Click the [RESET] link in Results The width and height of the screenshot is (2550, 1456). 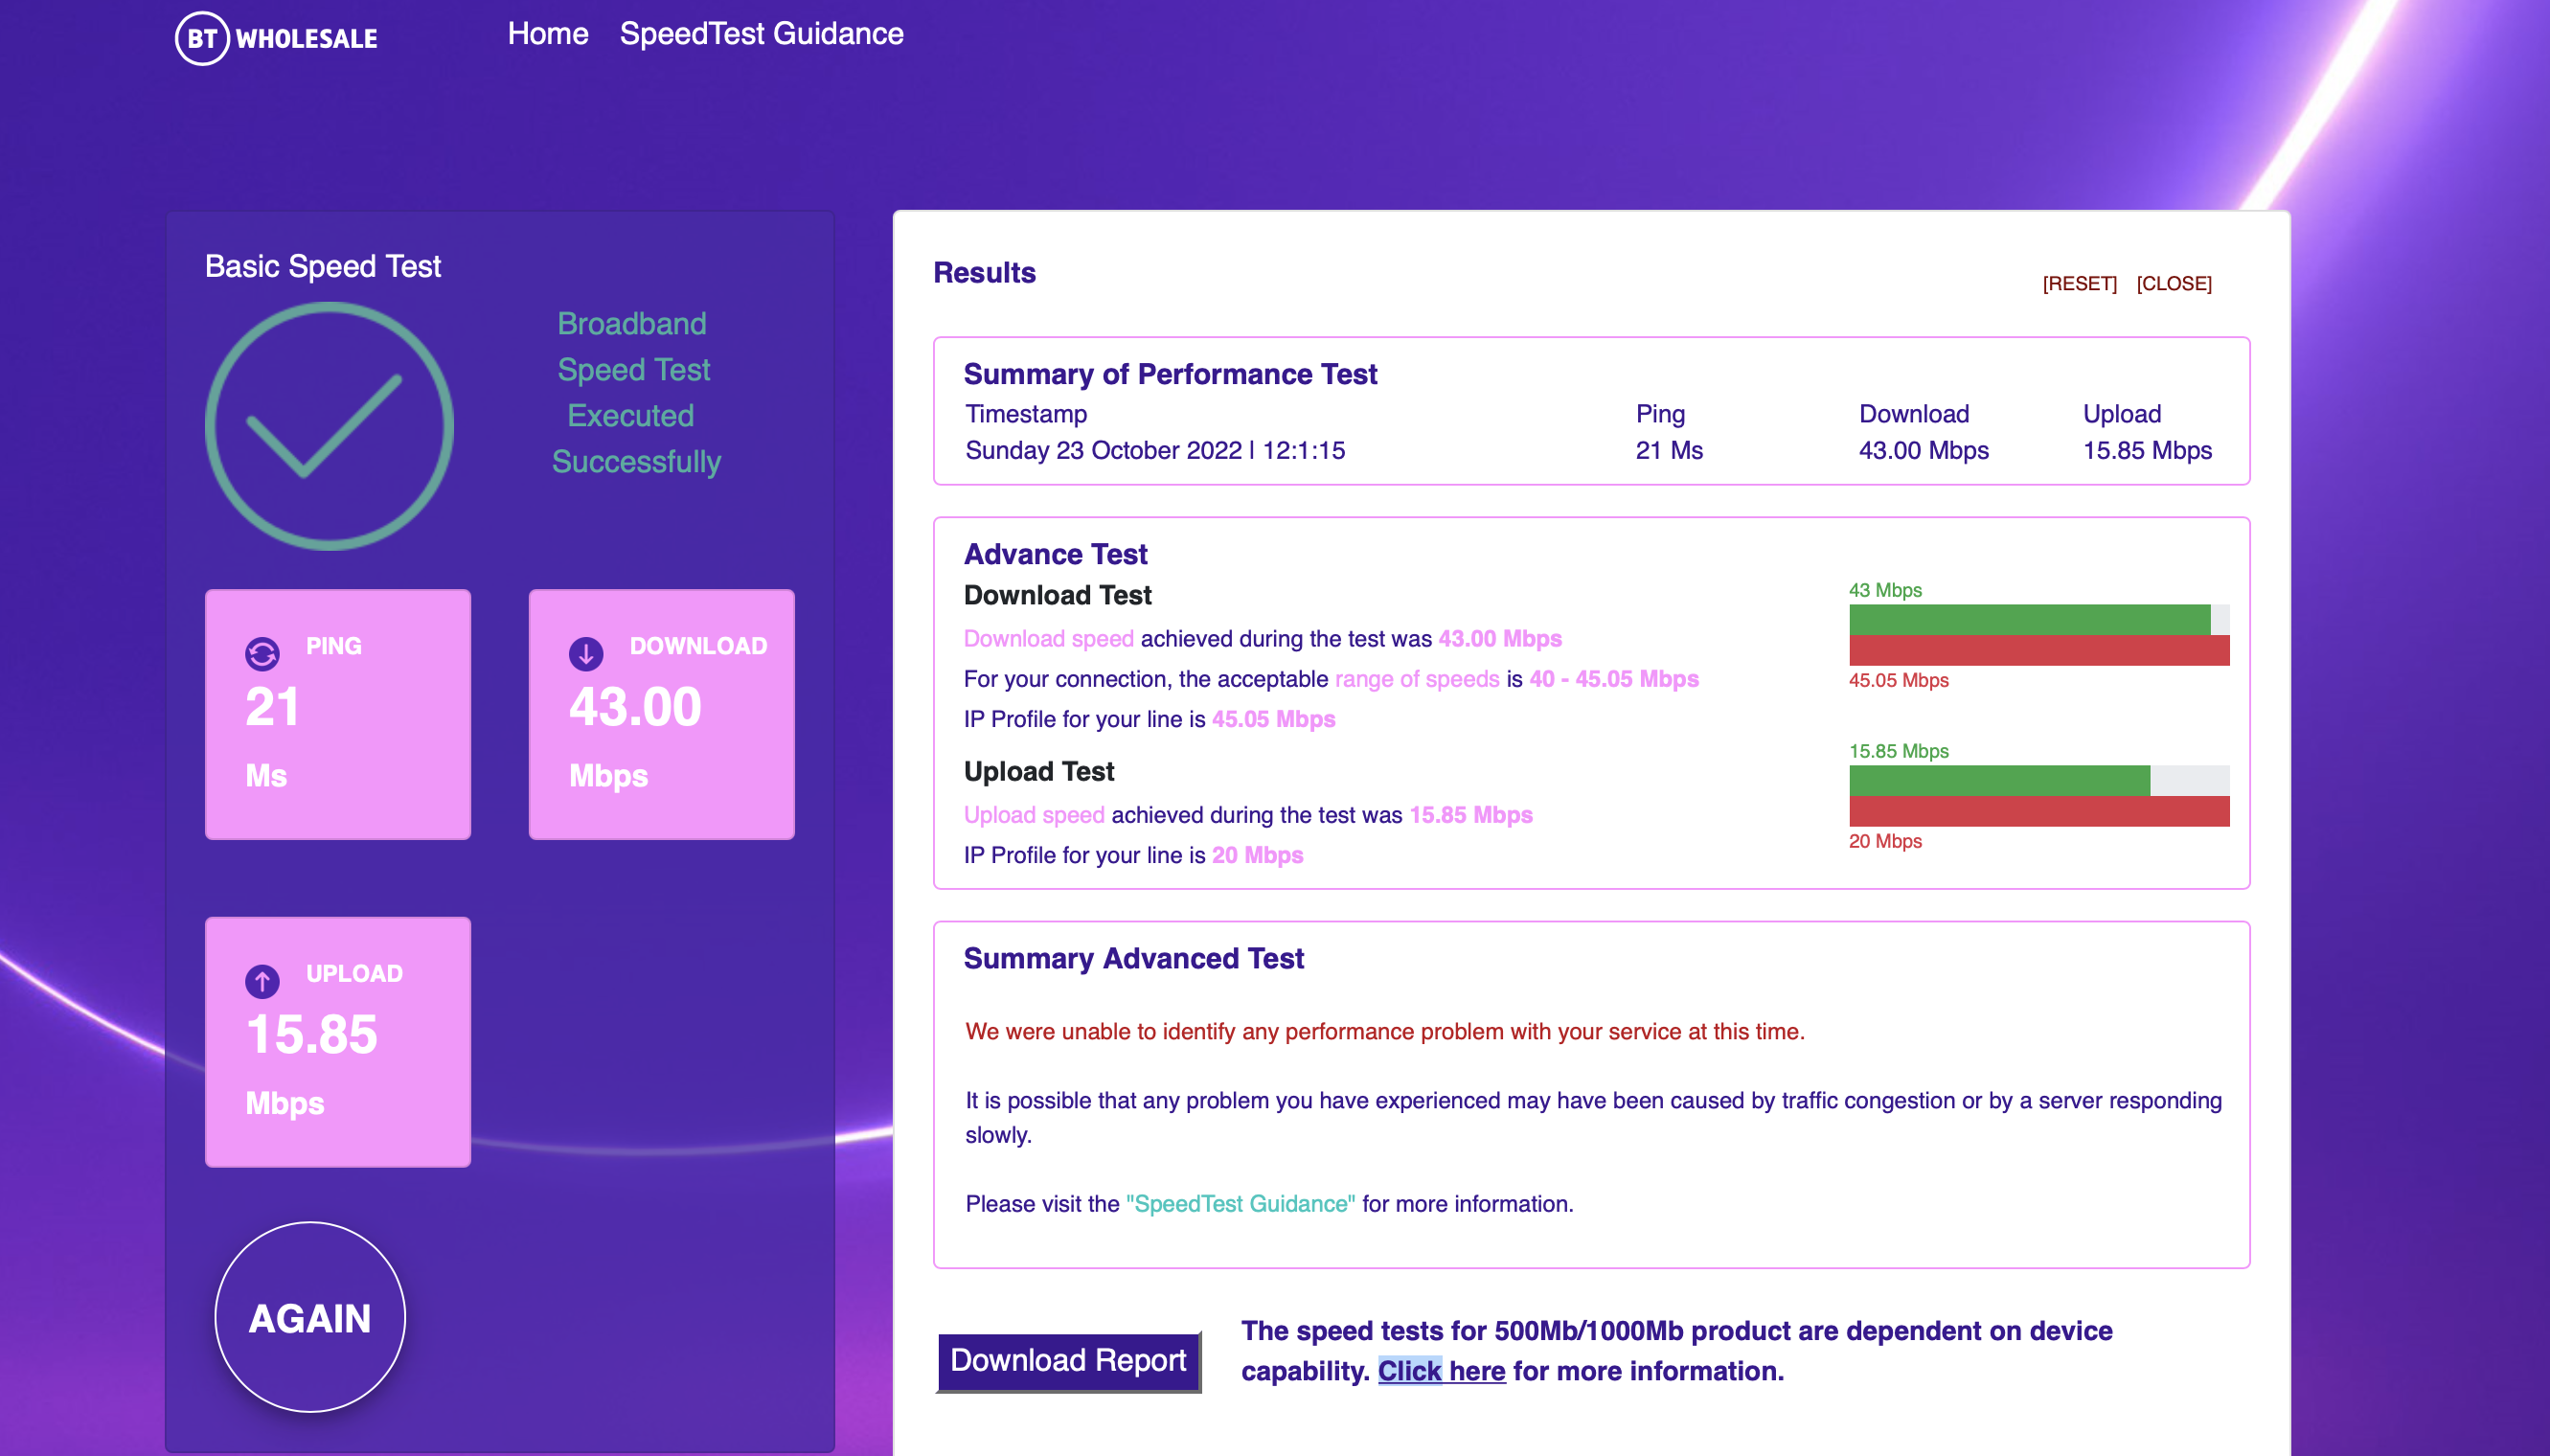[x=2079, y=284]
